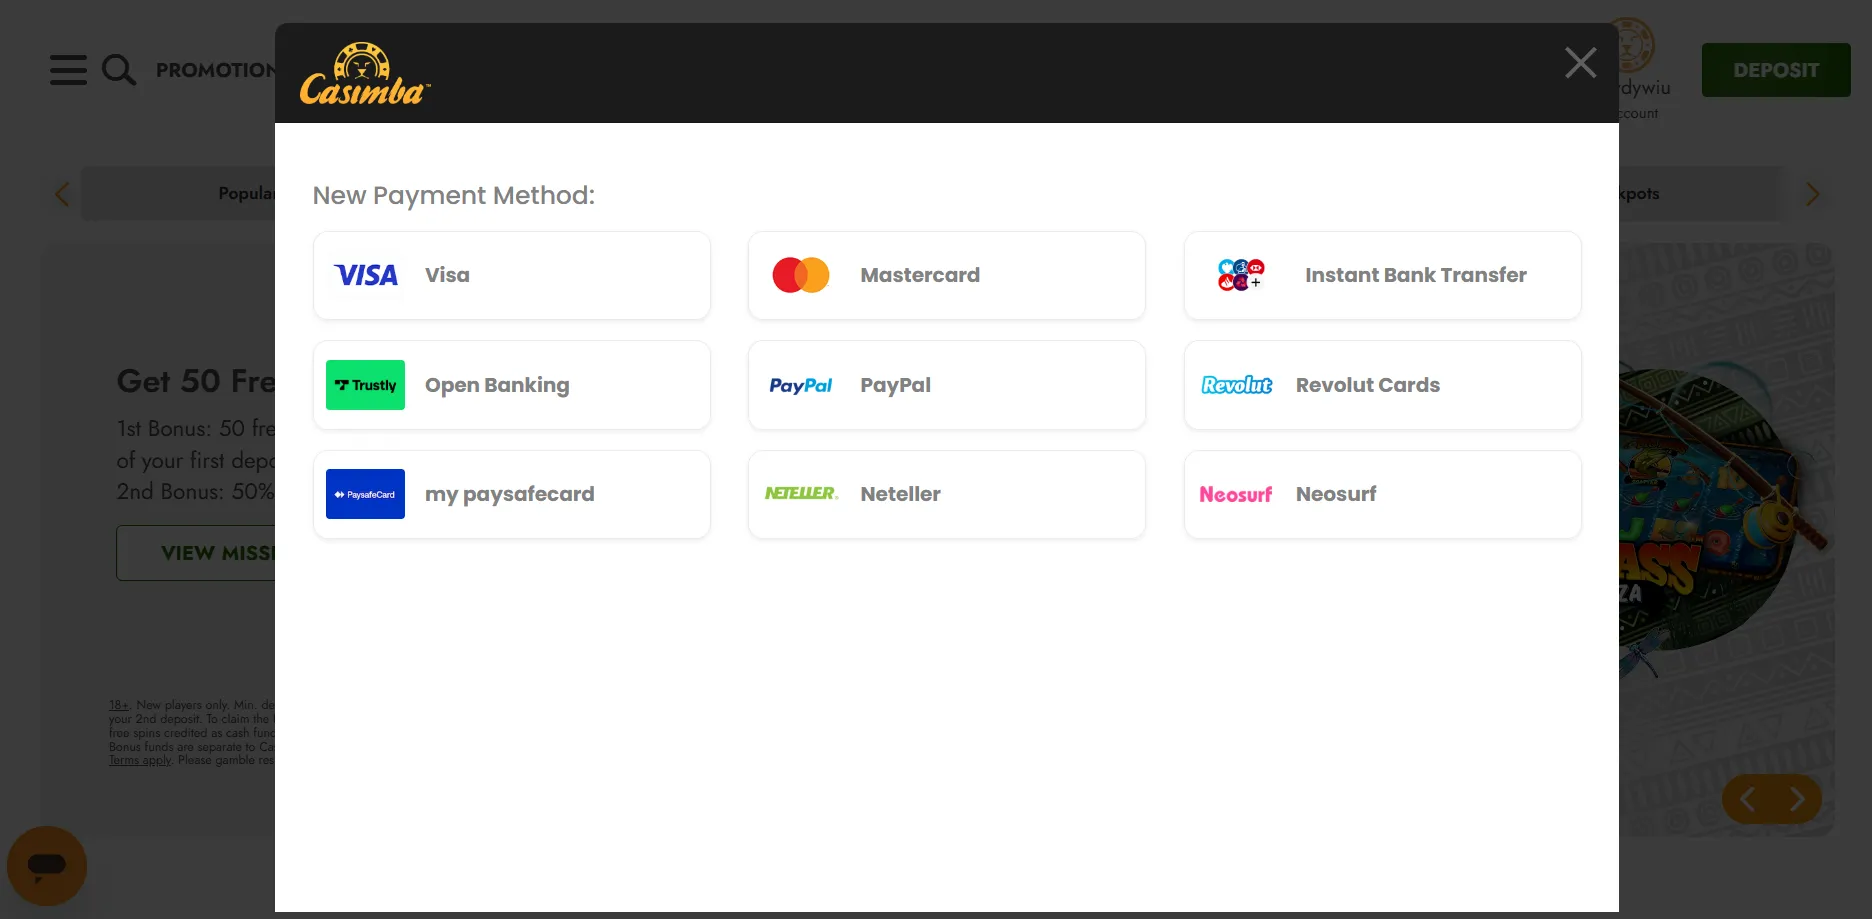The width and height of the screenshot is (1872, 919).
Task: Click the green DEPOSIT button
Action: [1776, 70]
